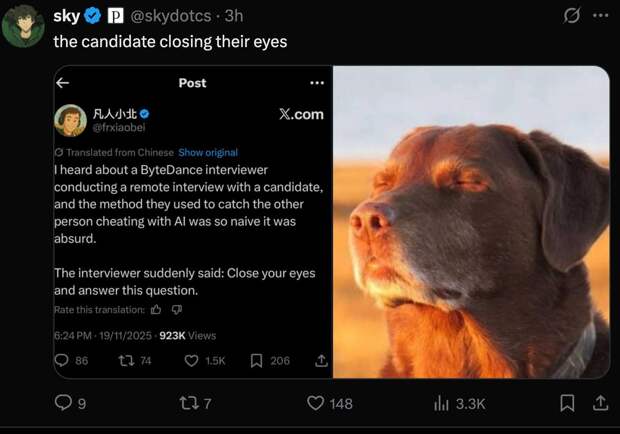Click the back arrow in quoted screenshot
Screen dimensions: 620x434
[x=63, y=83]
